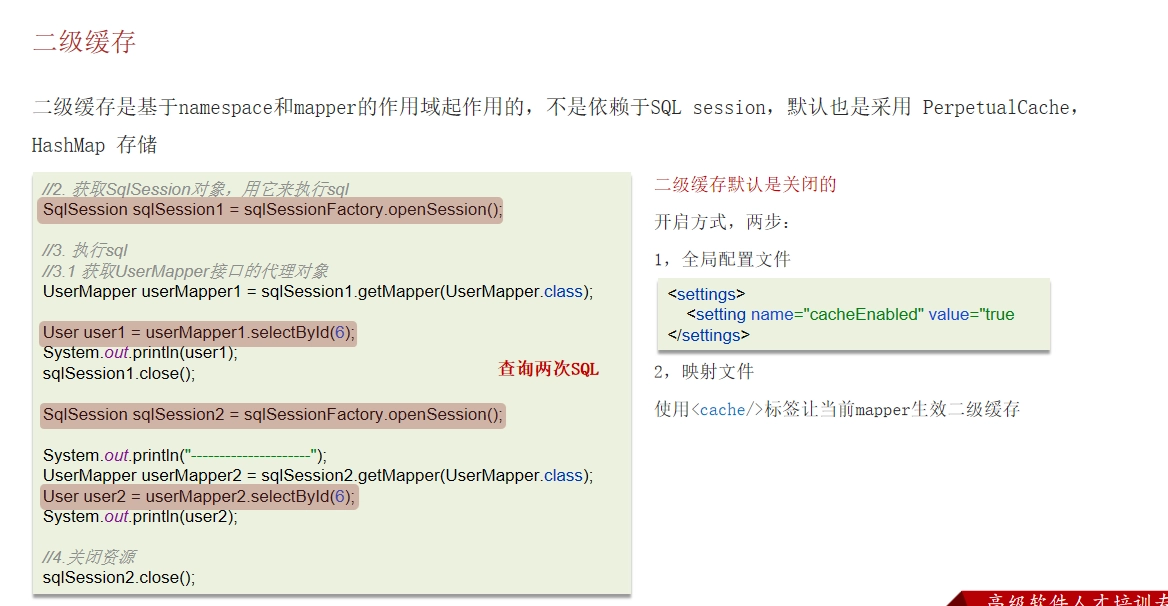This screenshot has width=1168, height=606.
Task: Click the 1，全局配置文件 step label
Action: tap(722, 259)
